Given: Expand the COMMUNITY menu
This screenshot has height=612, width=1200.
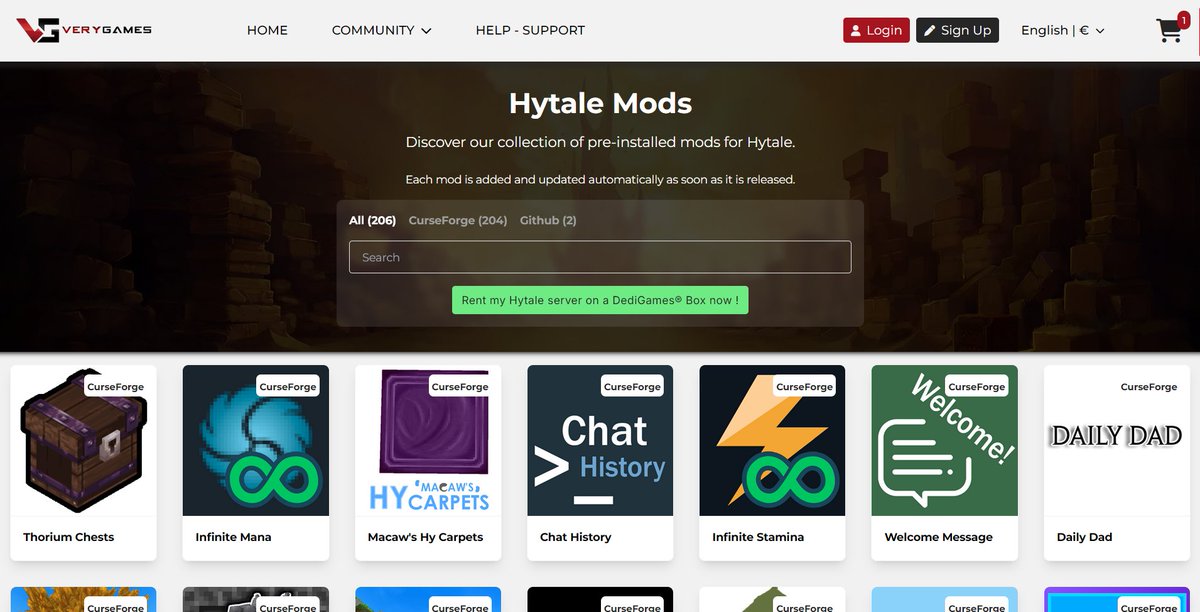Looking at the screenshot, I should tap(381, 30).
